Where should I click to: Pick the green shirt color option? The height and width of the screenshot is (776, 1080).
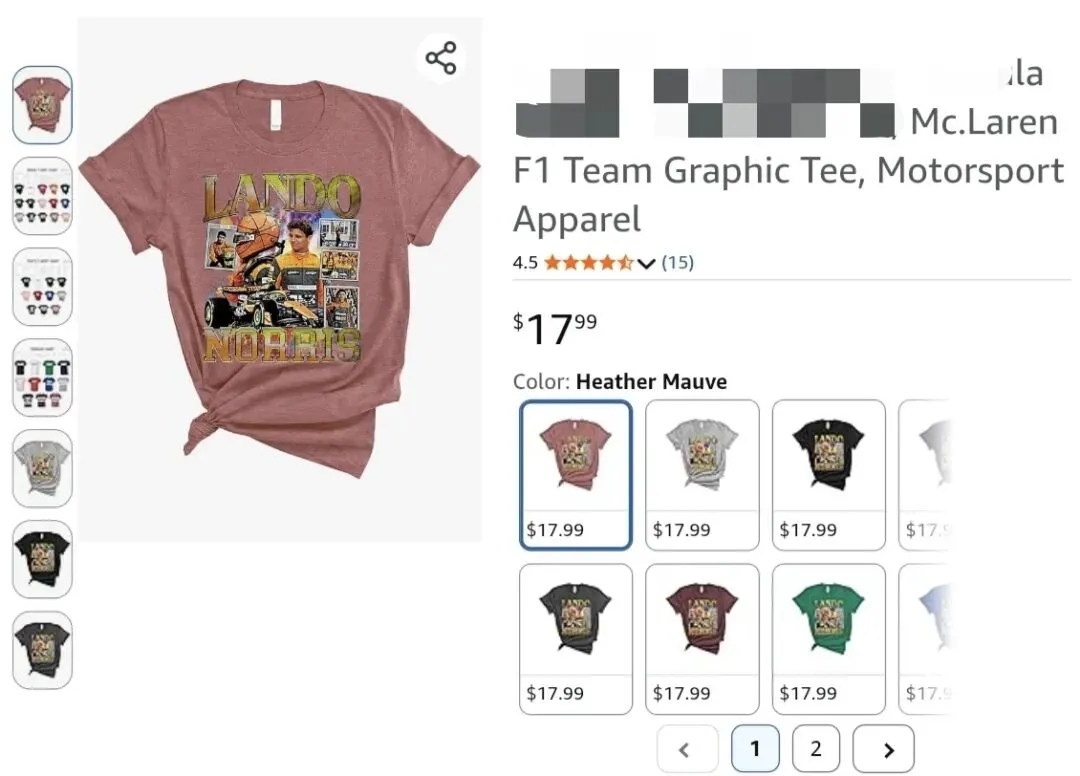(x=829, y=639)
